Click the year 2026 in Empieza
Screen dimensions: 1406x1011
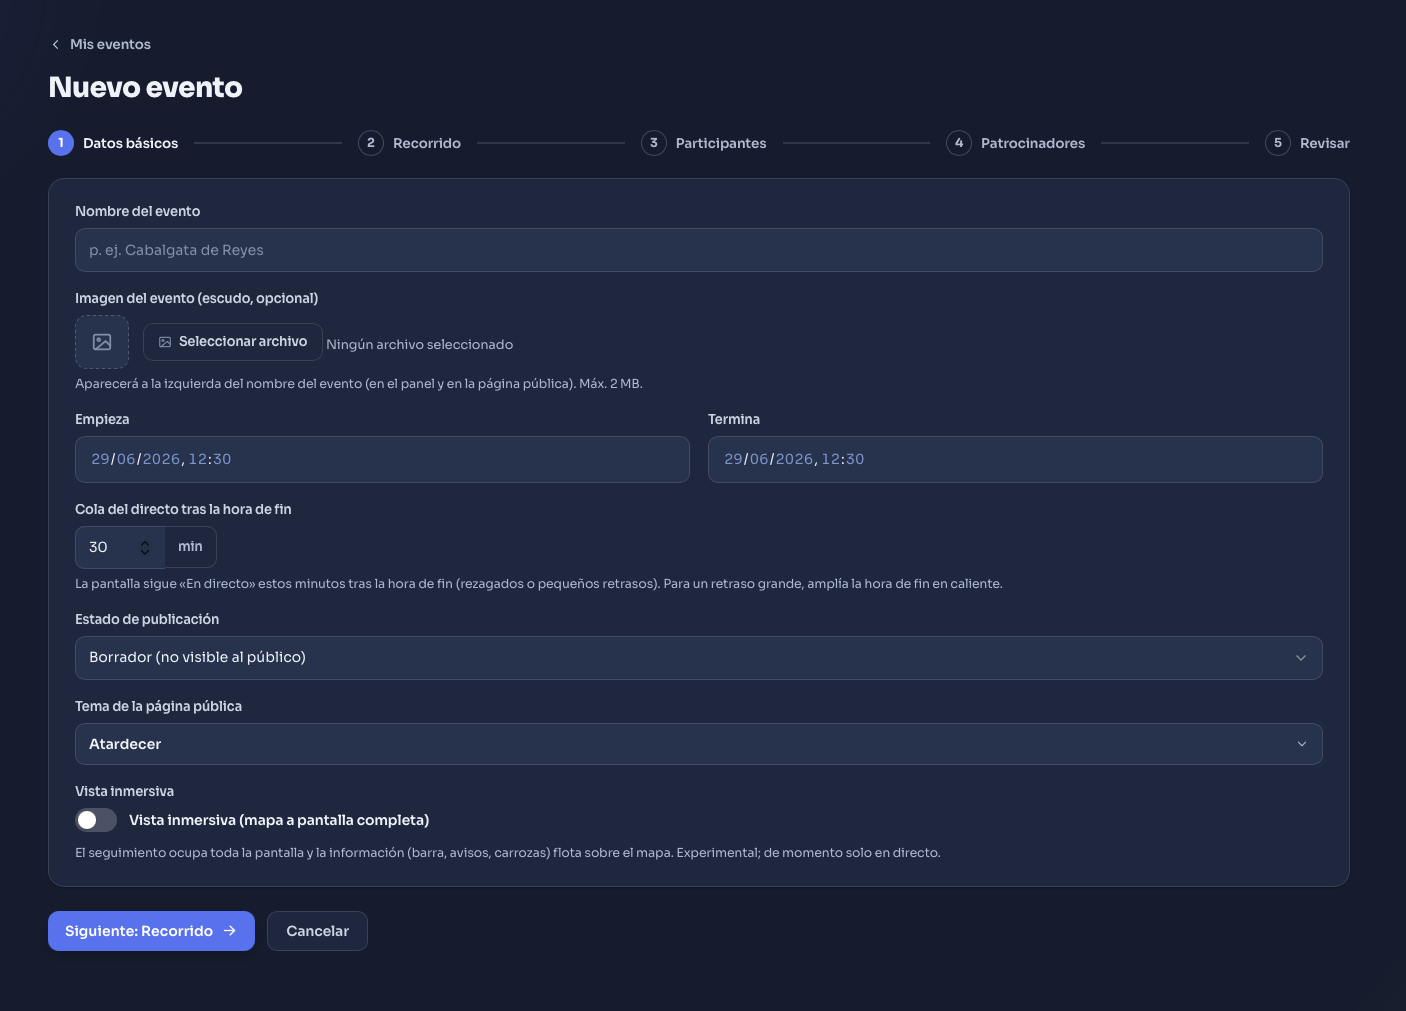pyautogui.click(x=161, y=459)
